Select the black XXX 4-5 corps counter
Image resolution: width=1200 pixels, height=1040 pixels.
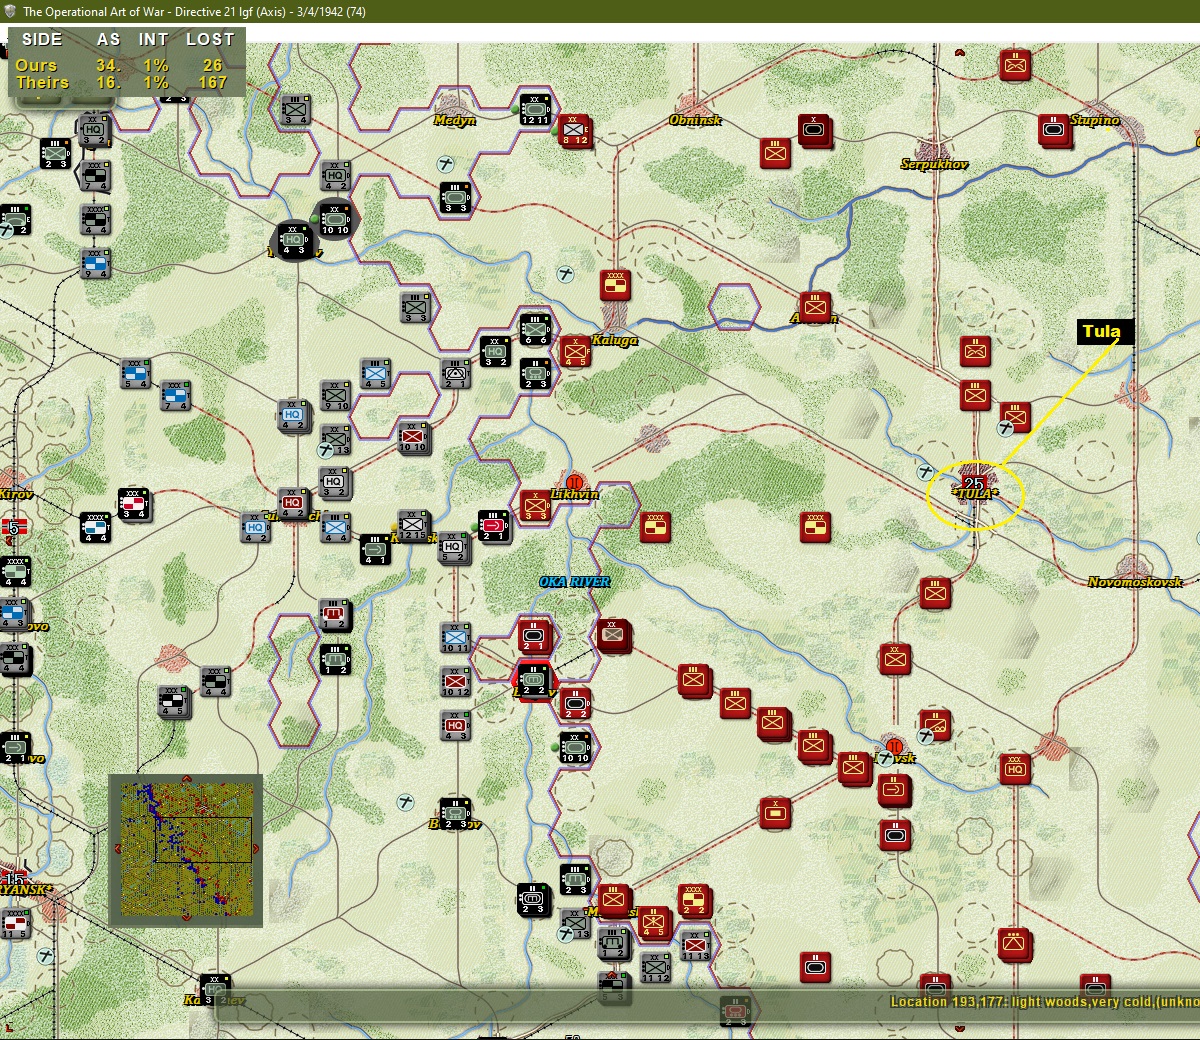pos(174,702)
